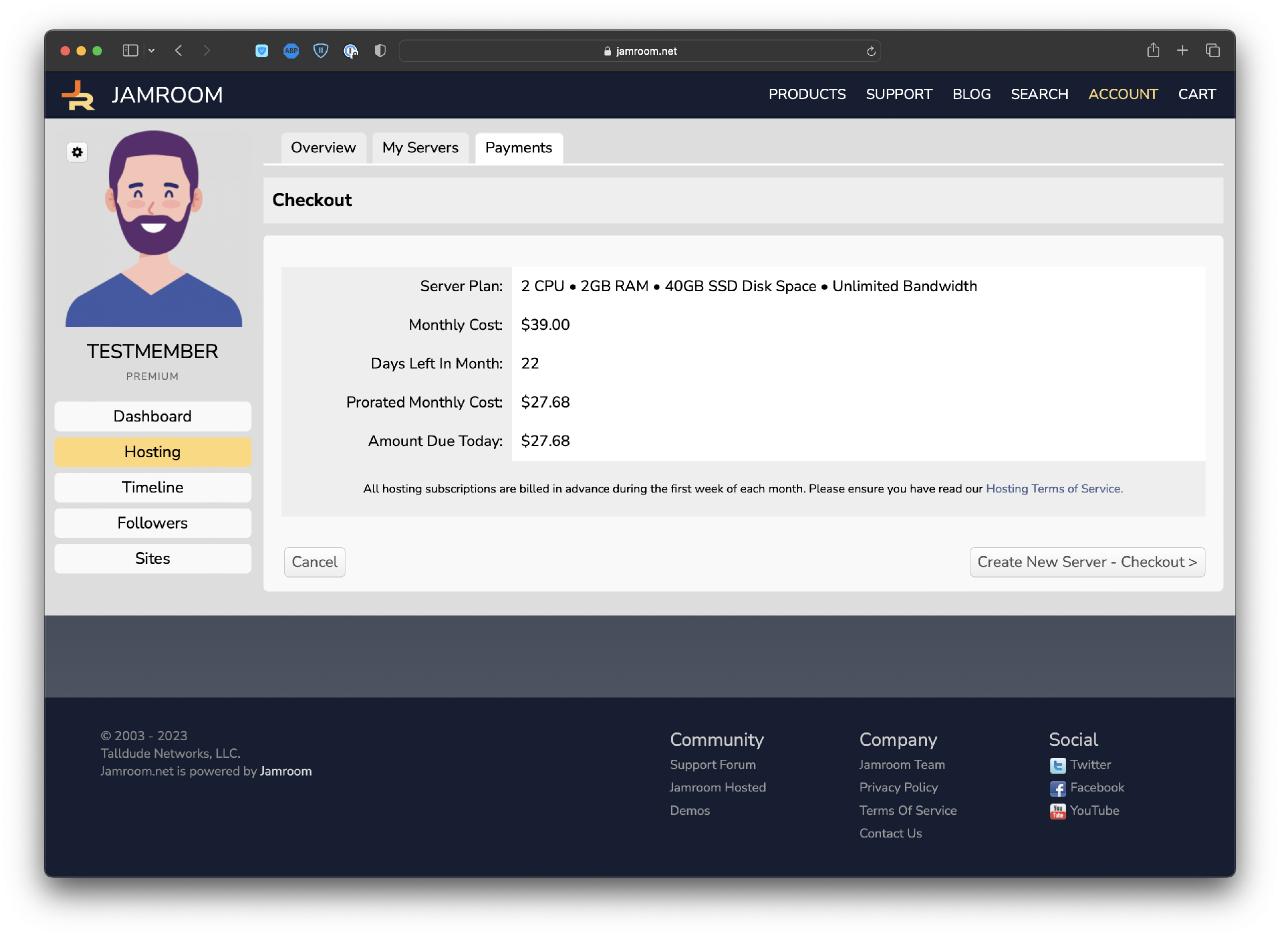Open the PRODUCTS menu item

[807, 94]
